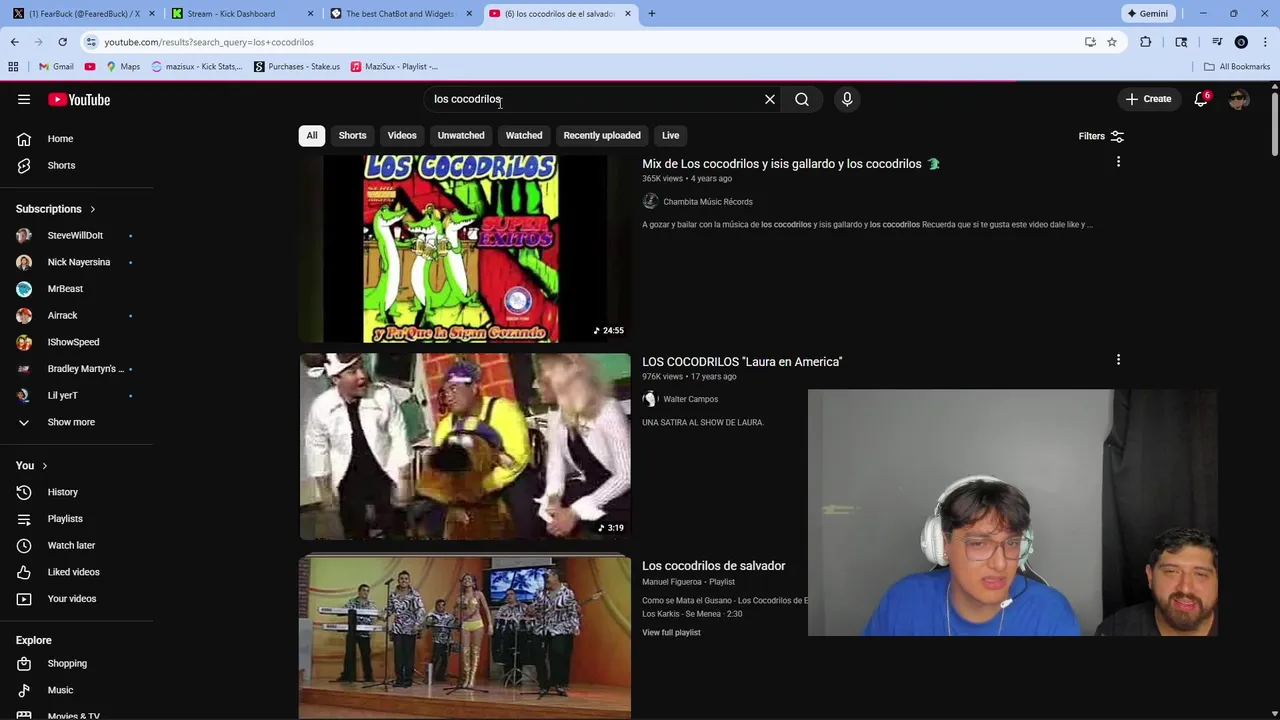Screen dimensions: 1280x720
Task: Click the magnifier search button
Action: pos(802,99)
